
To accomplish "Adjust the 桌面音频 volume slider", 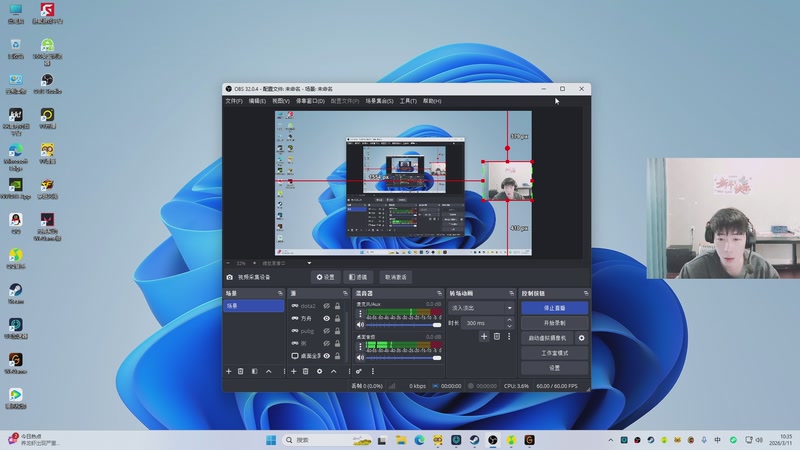I will tap(404, 358).
